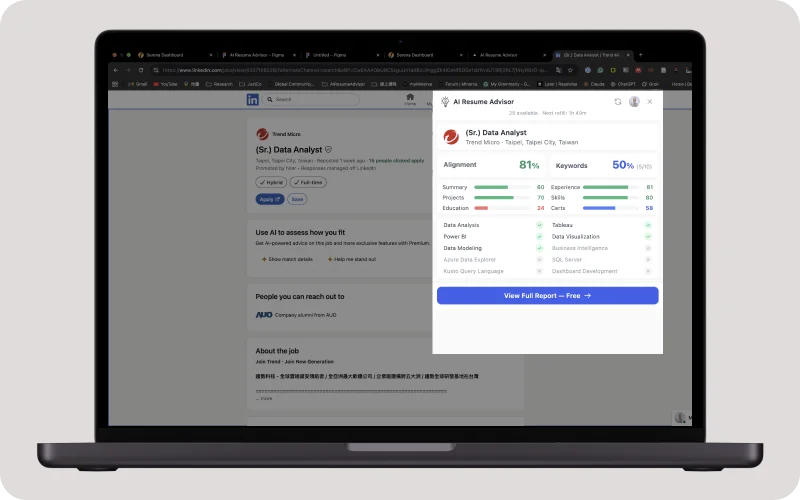Click the browser back arrow

(116, 70)
